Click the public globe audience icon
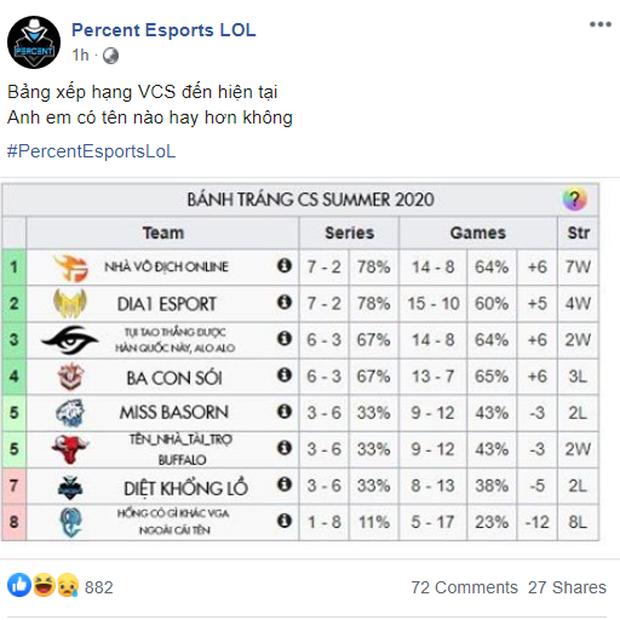Screen dimensions: 620x620 click(111, 56)
